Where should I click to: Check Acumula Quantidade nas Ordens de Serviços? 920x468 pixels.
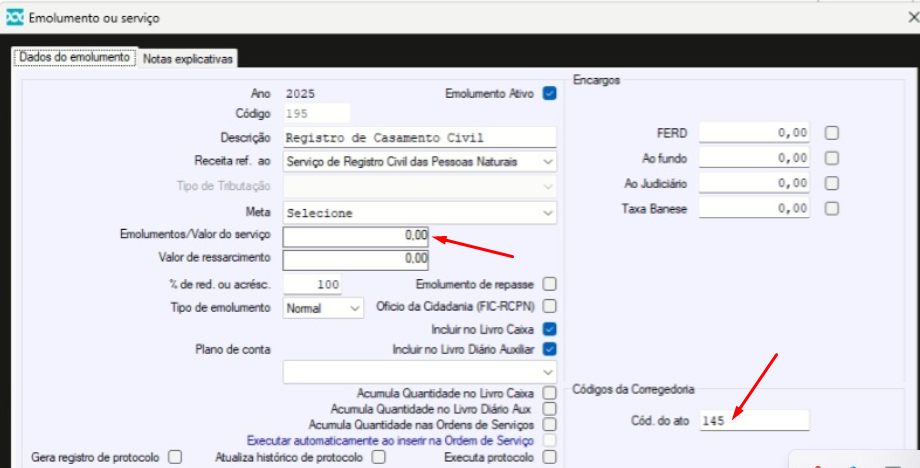(x=549, y=424)
